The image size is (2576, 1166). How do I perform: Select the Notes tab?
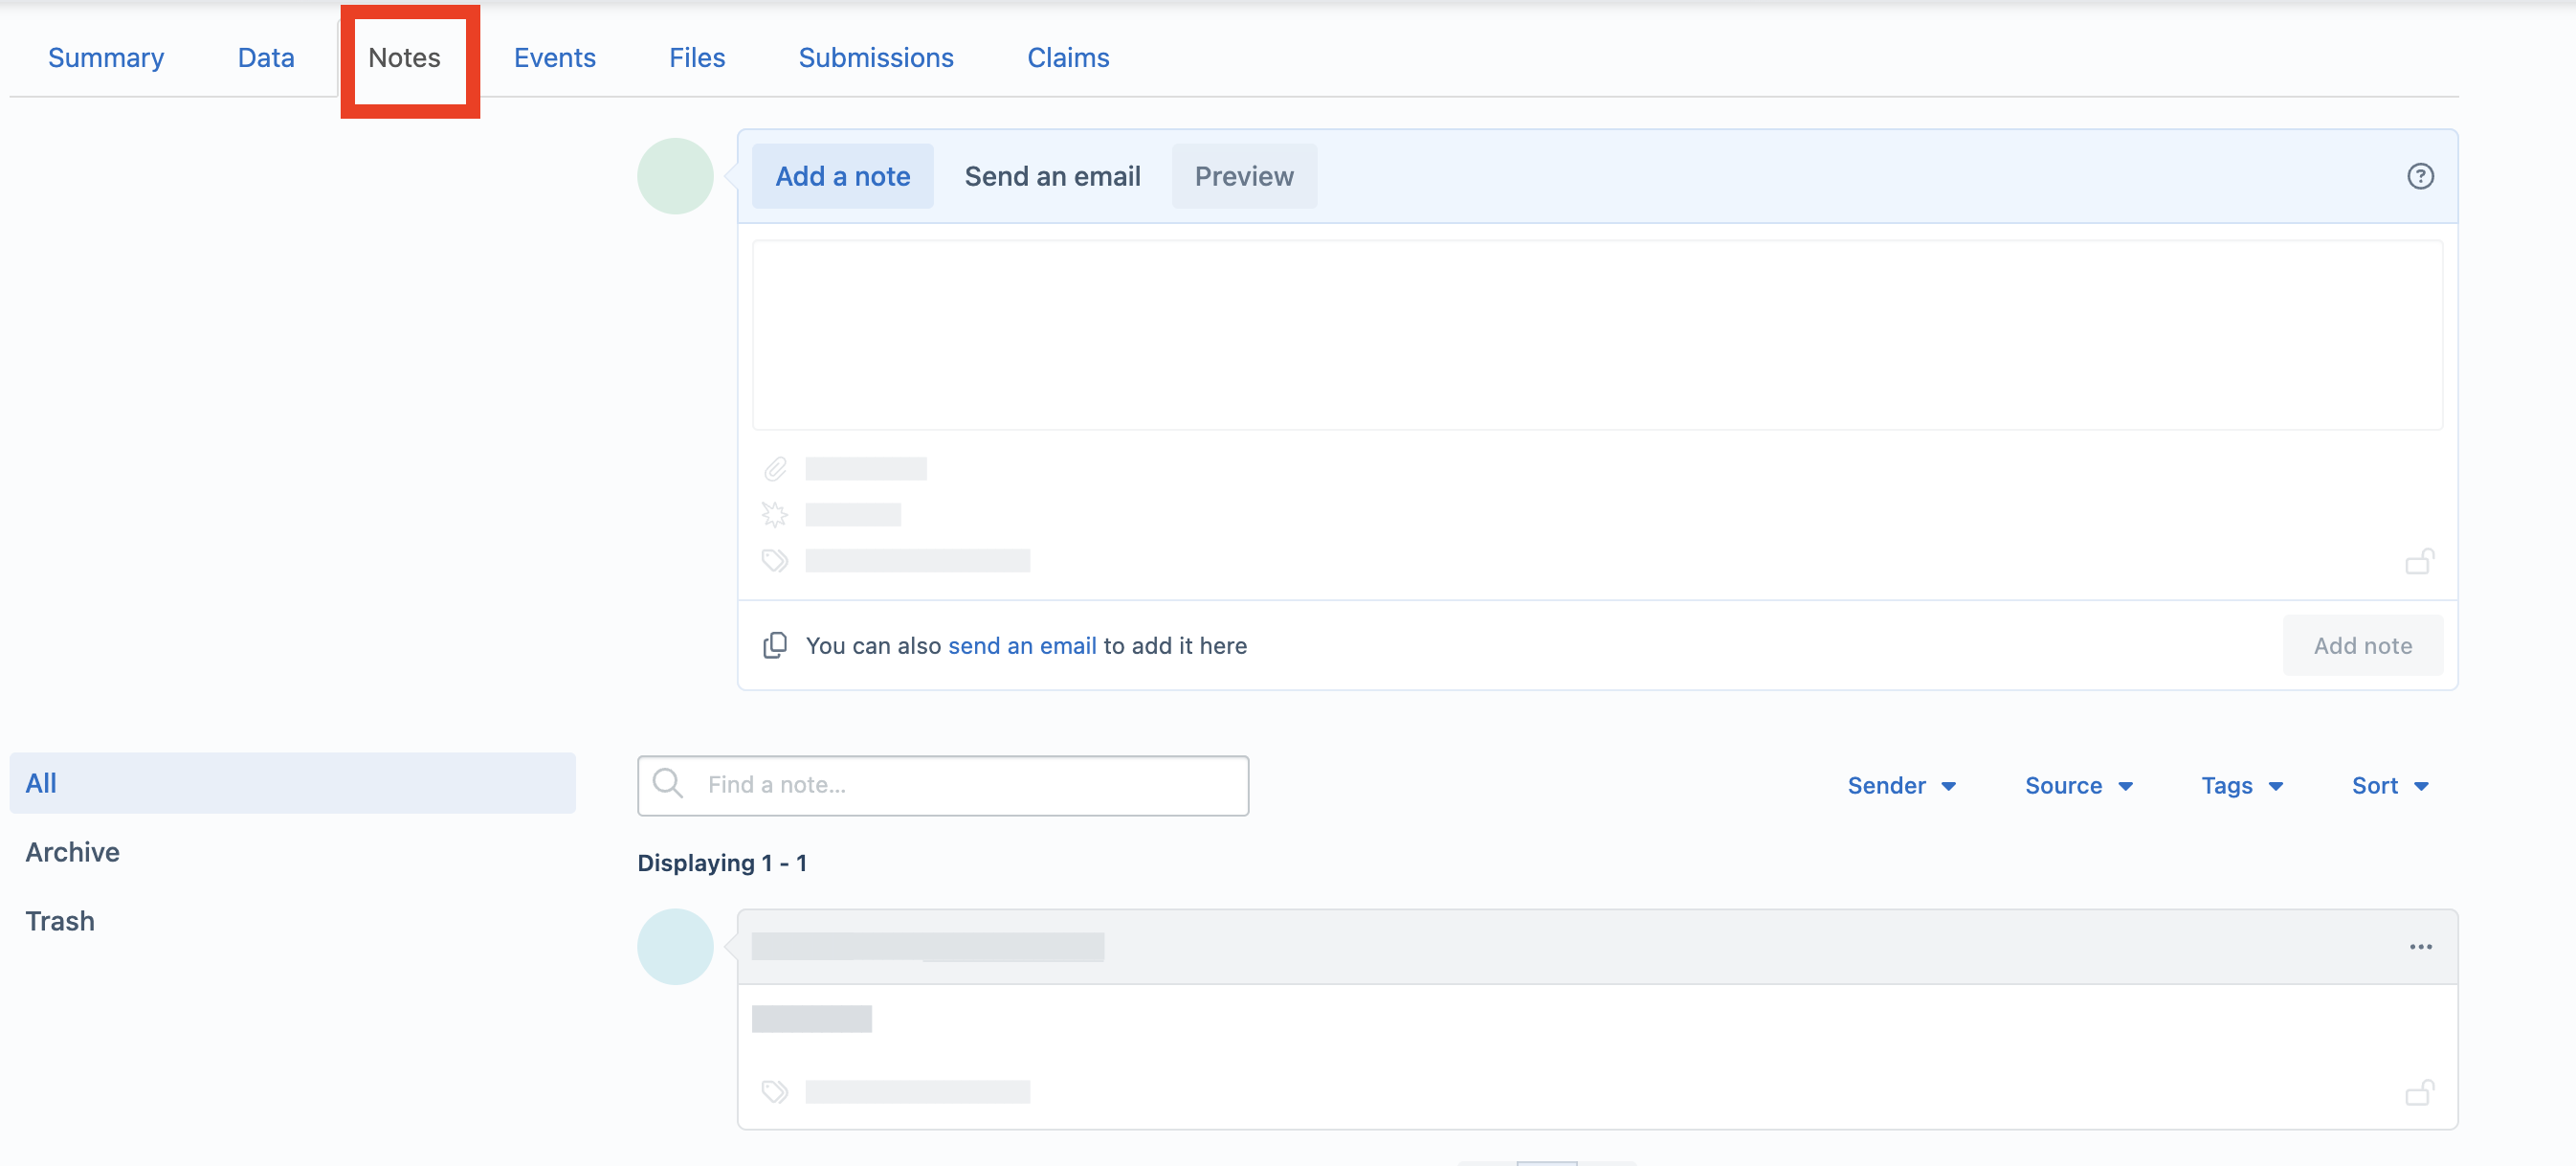(x=404, y=58)
